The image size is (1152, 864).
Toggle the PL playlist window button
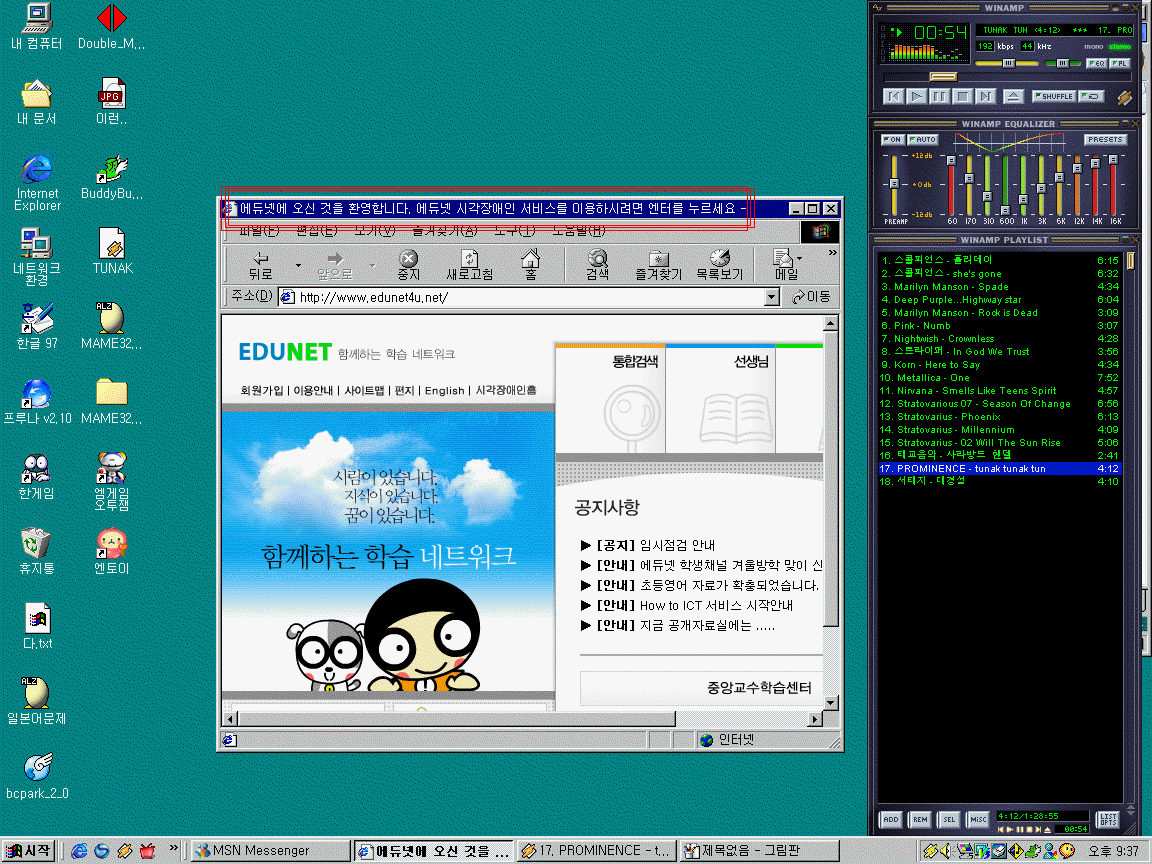[1119, 63]
